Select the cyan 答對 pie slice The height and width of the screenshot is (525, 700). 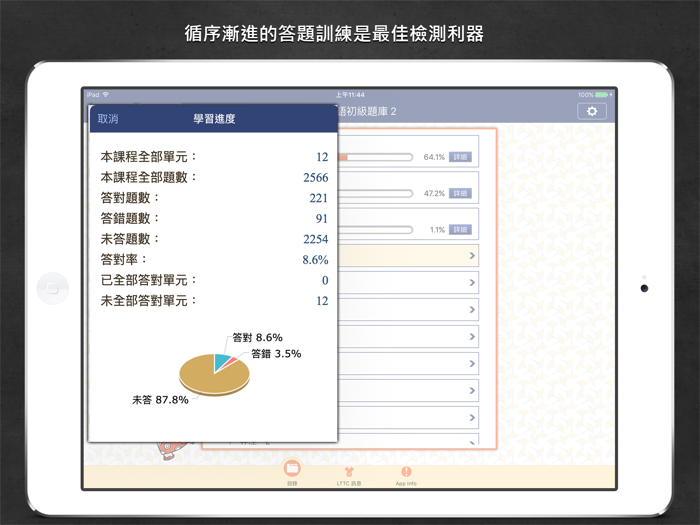tap(221, 362)
